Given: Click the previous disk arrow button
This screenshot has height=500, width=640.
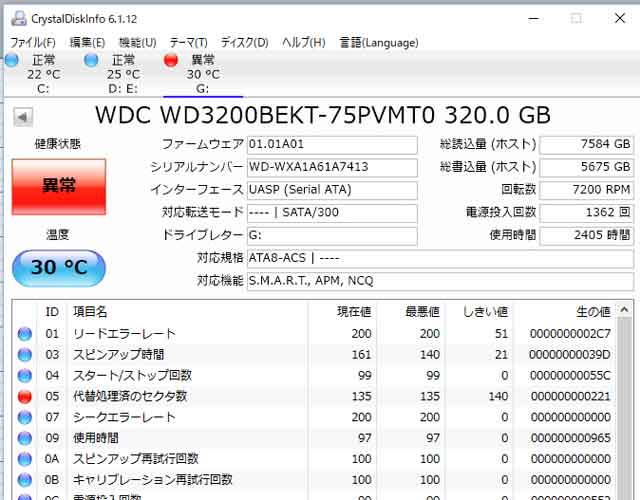Looking at the screenshot, I should pyautogui.click(x=23, y=118).
